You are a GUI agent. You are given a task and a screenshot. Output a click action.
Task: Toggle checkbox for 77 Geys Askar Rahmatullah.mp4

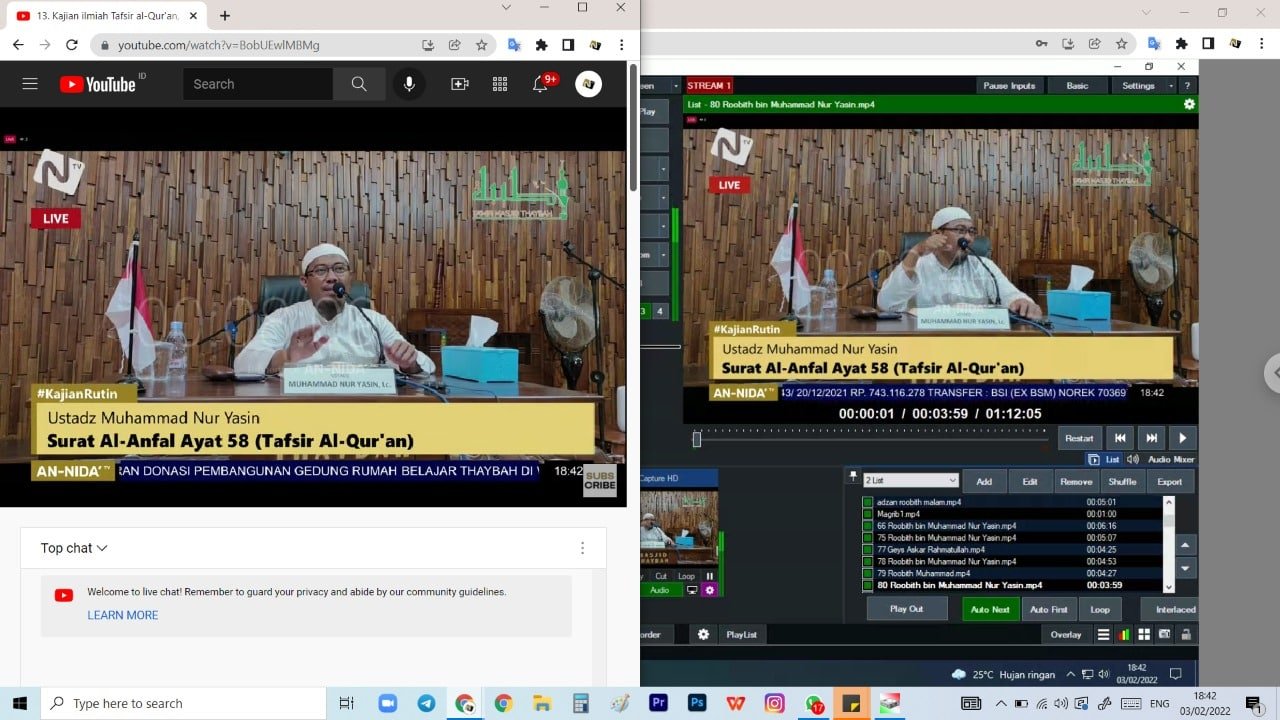click(x=868, y=550)
